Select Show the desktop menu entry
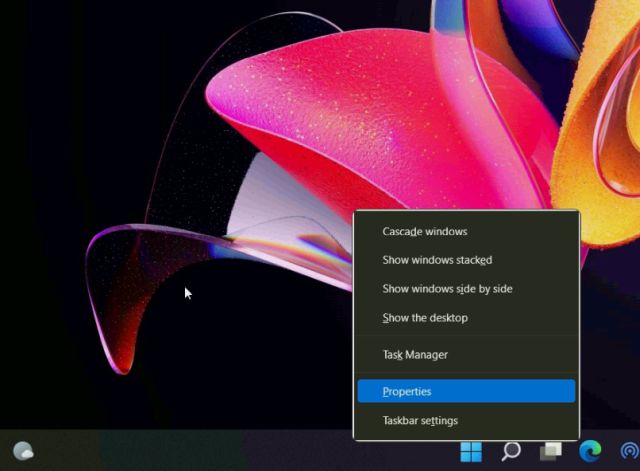640x471 pixels. (424, 318)
